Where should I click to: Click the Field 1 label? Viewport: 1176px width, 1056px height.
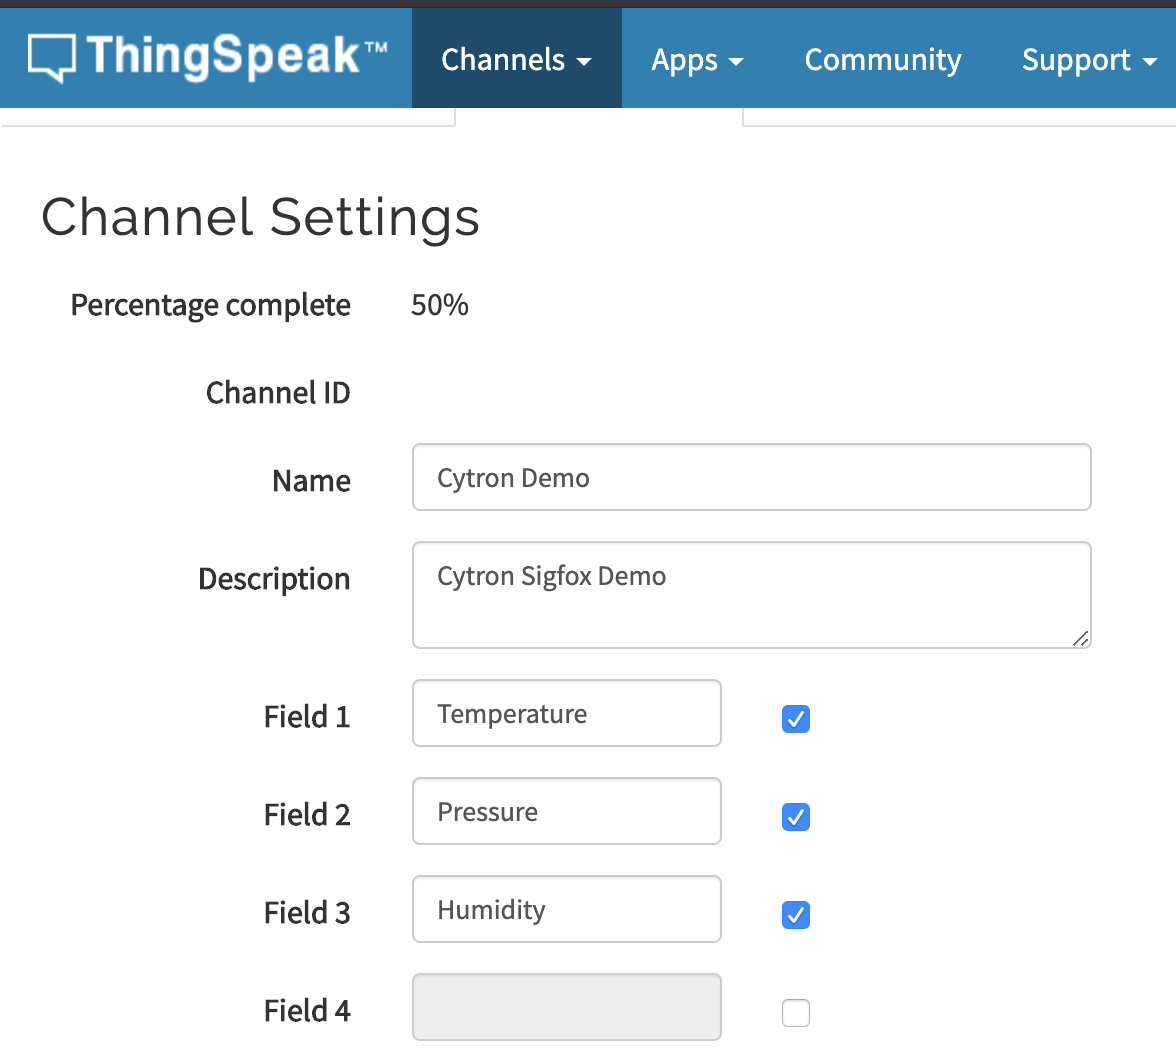coord(307,716)
